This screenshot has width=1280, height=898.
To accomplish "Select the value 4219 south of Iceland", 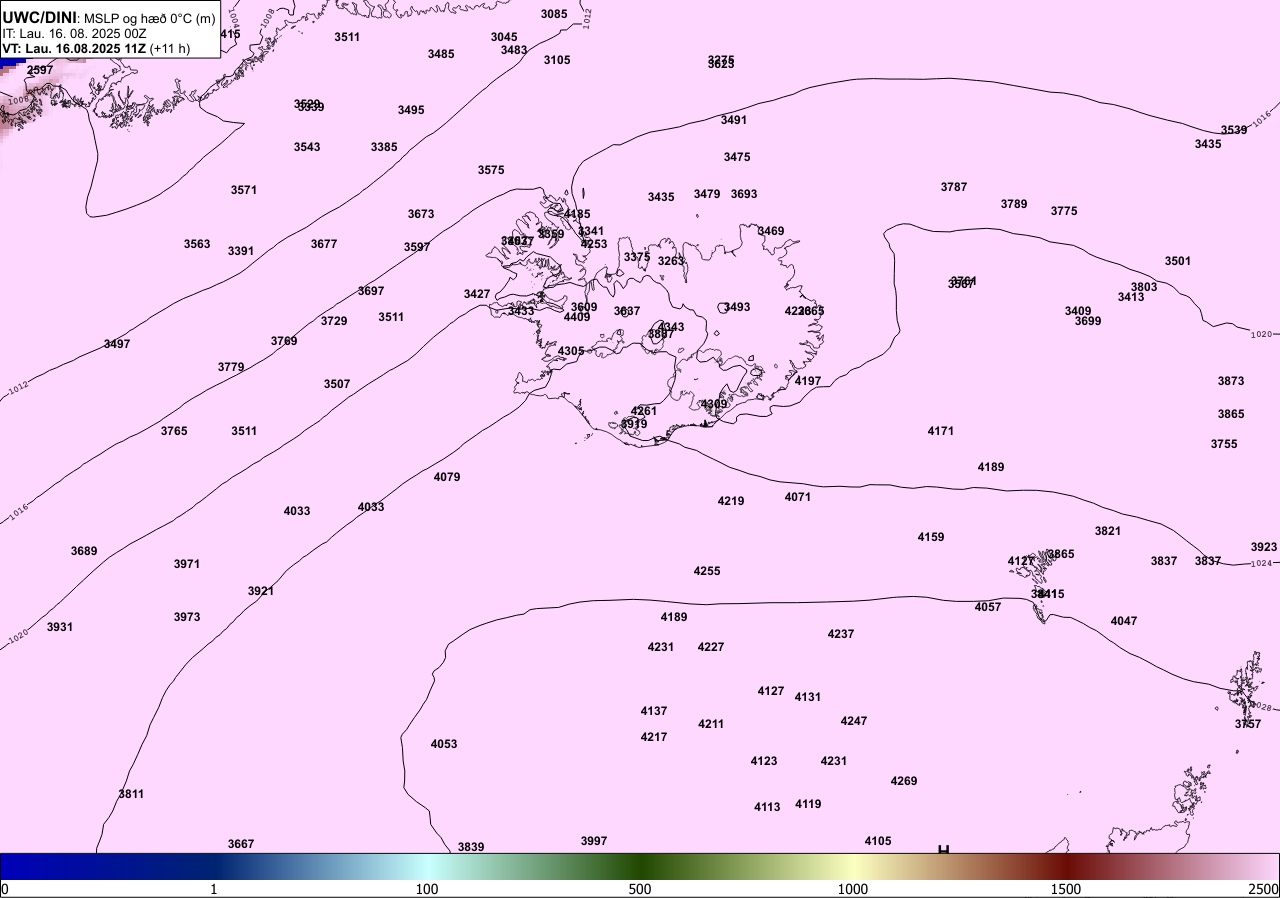I will click(731, 501).
